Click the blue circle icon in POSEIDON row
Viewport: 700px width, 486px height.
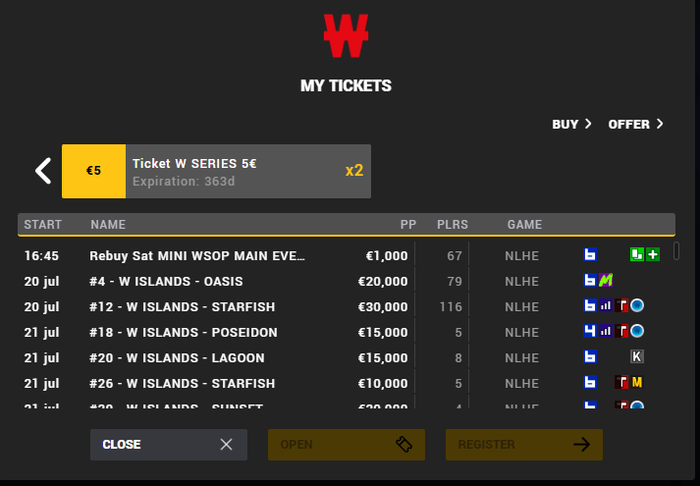tap(636, 332)
